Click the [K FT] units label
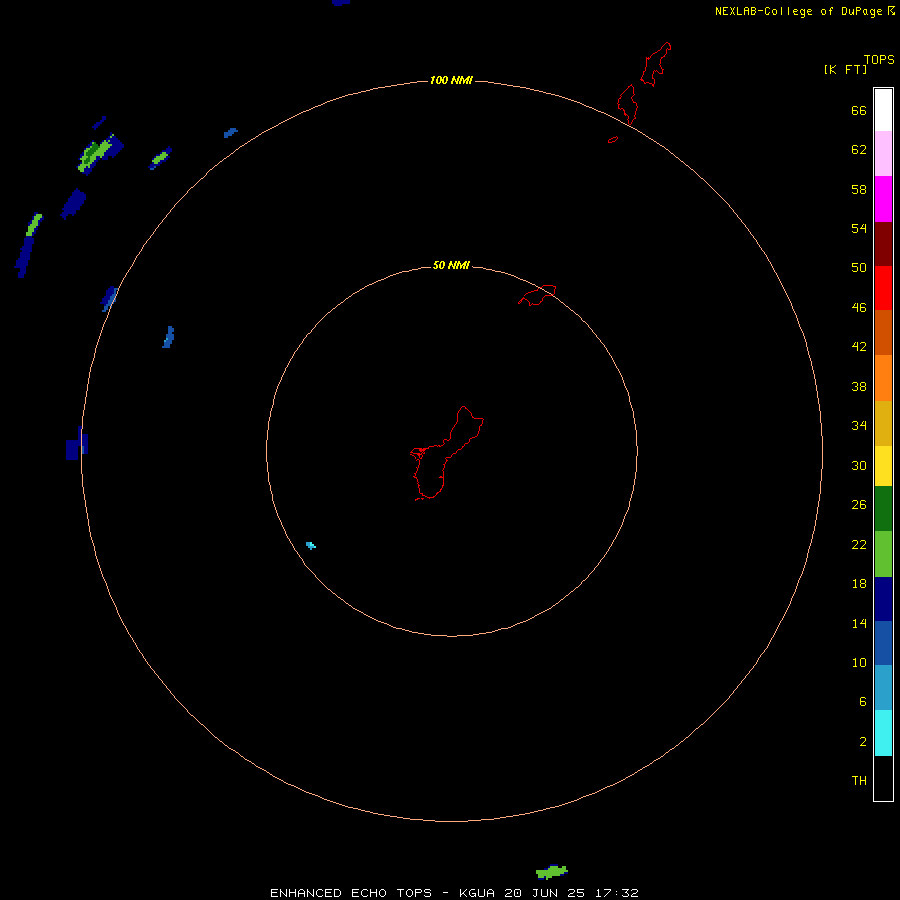900x900 pixels. (x=845, y=69)
